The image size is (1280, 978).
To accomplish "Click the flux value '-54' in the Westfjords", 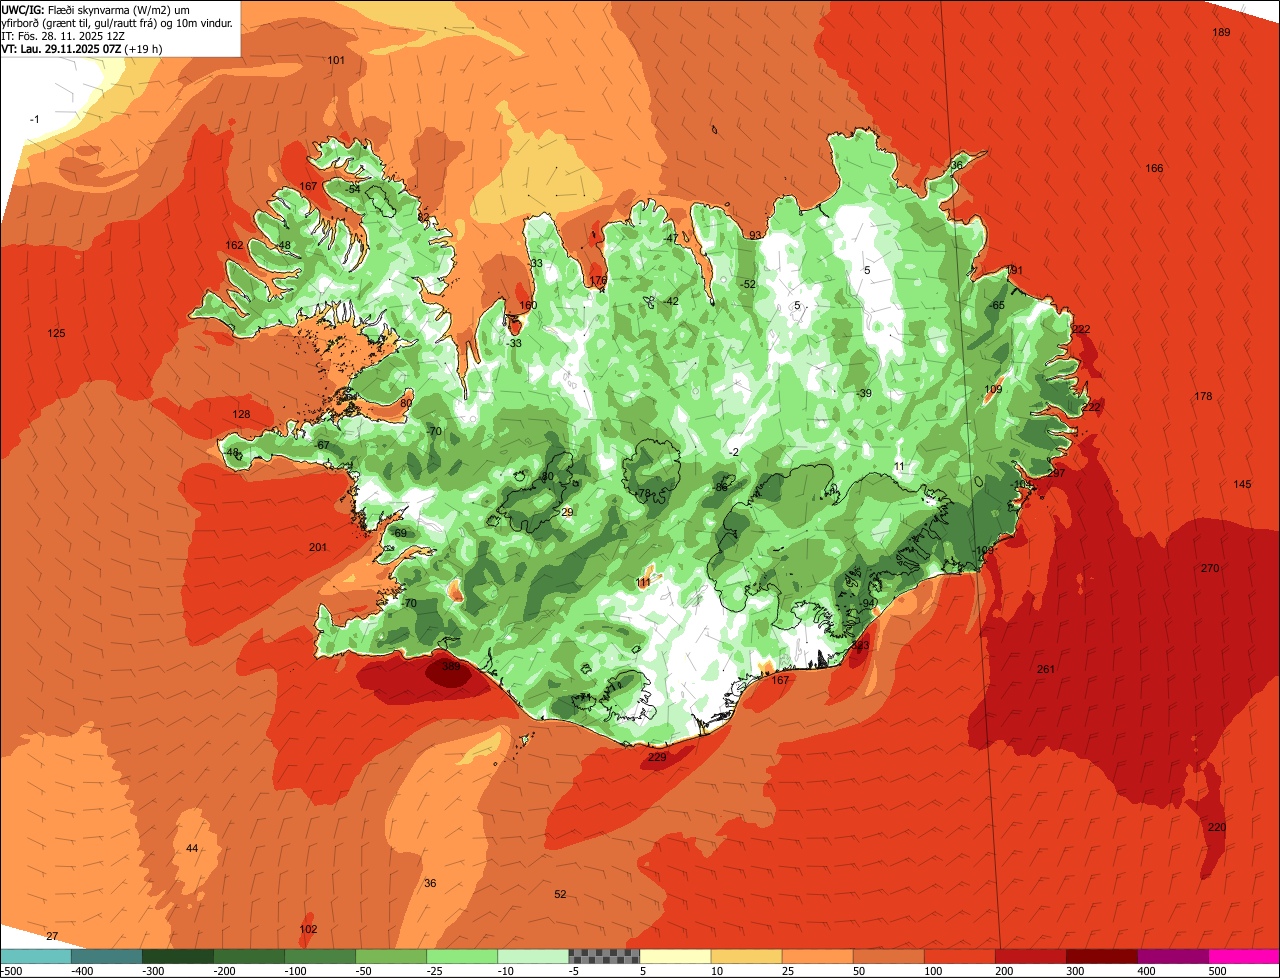I will (x=352, y=189).
